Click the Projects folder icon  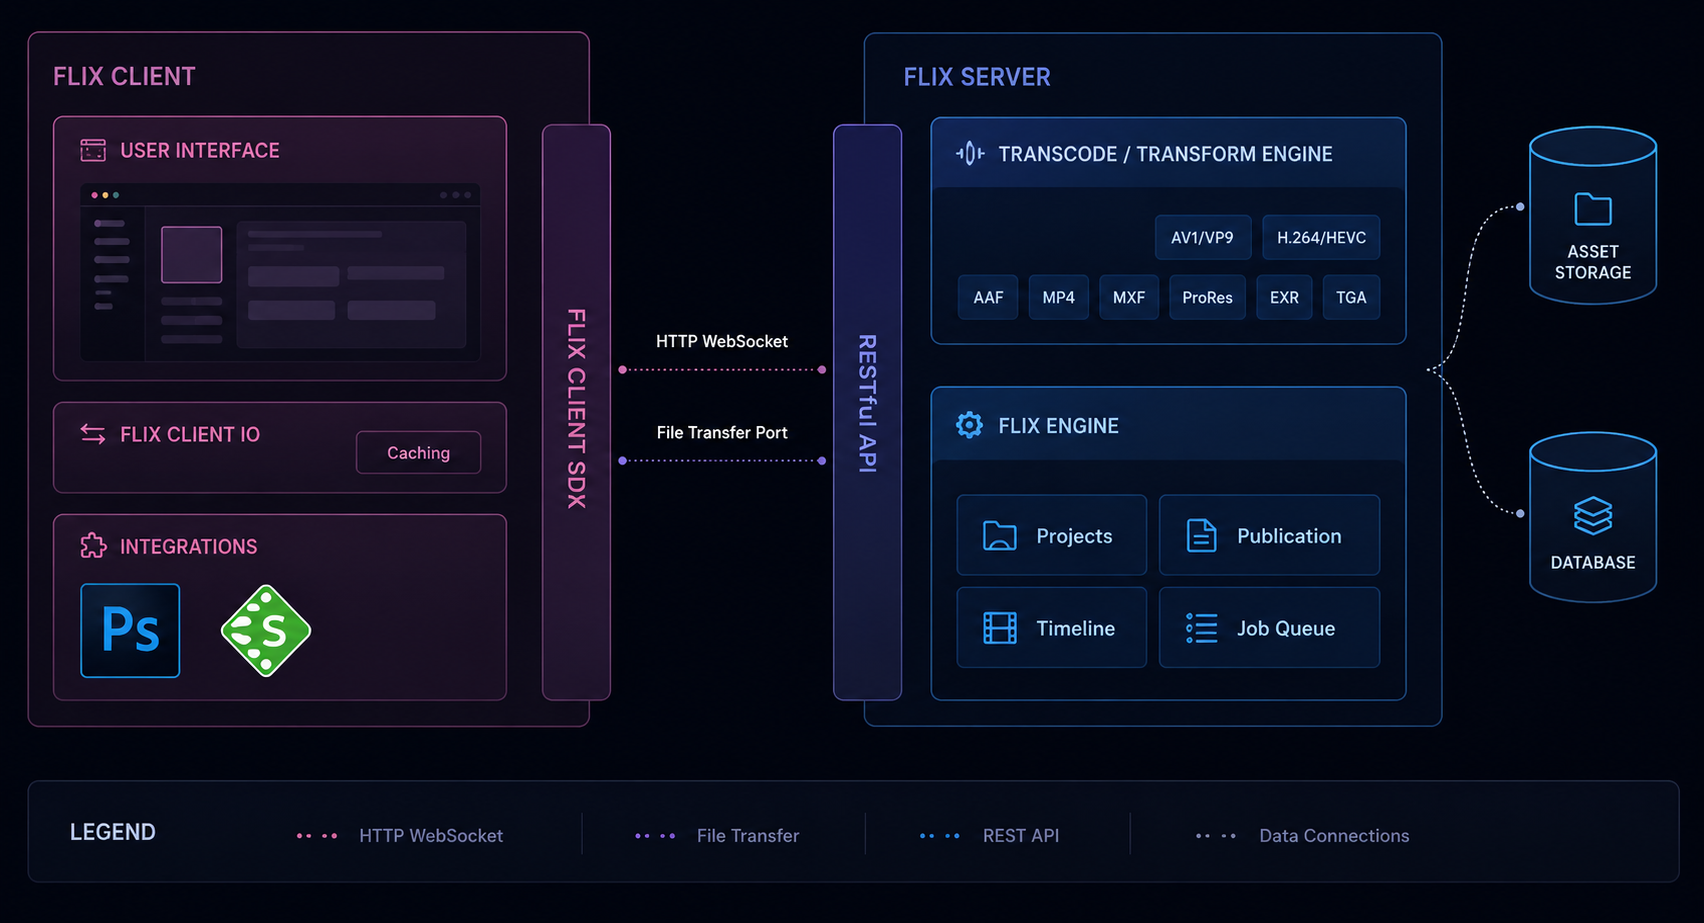coord(999,536)
